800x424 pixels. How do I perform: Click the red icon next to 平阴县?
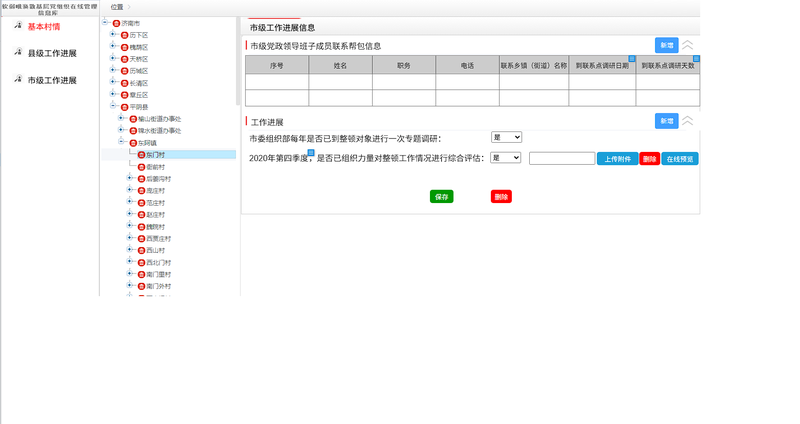click(x=124, y=106)
